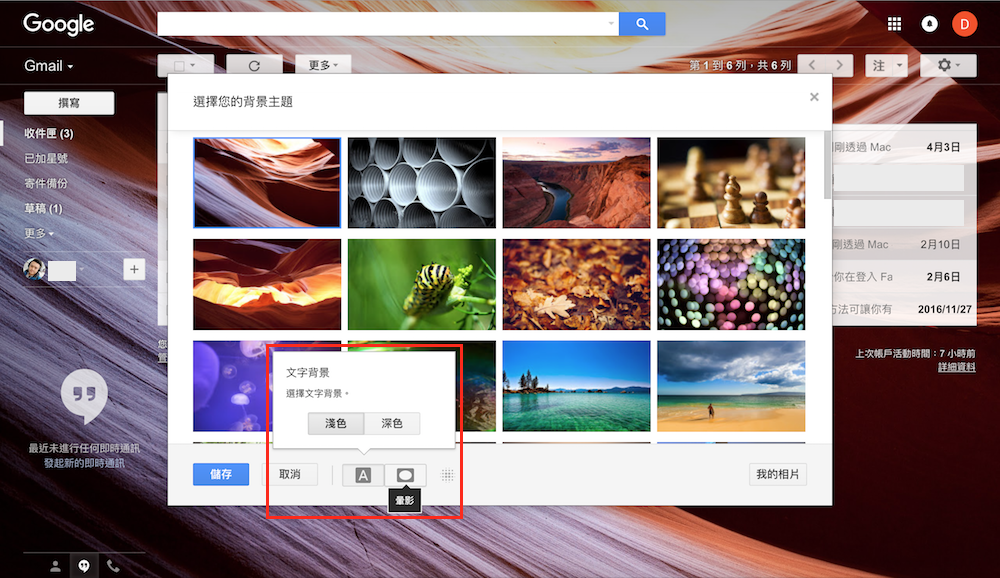Tick the select-all checkbox in toolbar
The height and width of the screenshot is (578, 1000).
point(179,66)
